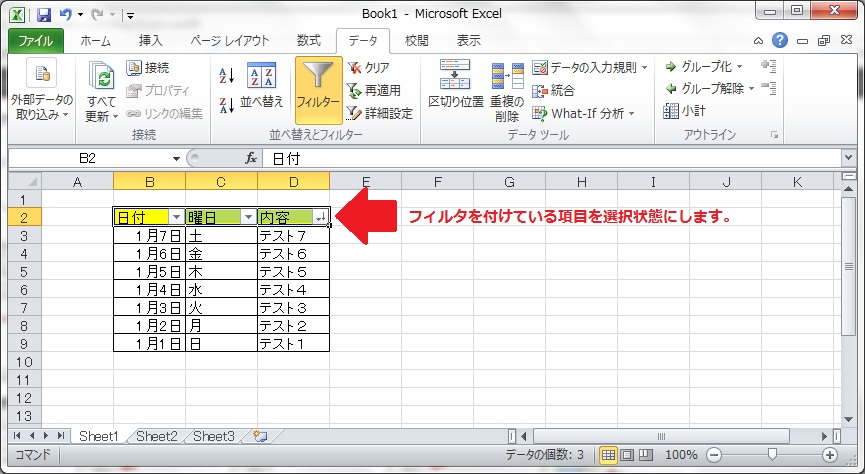Open the 曜日 column filter dropdown

[x=248, y=217]
